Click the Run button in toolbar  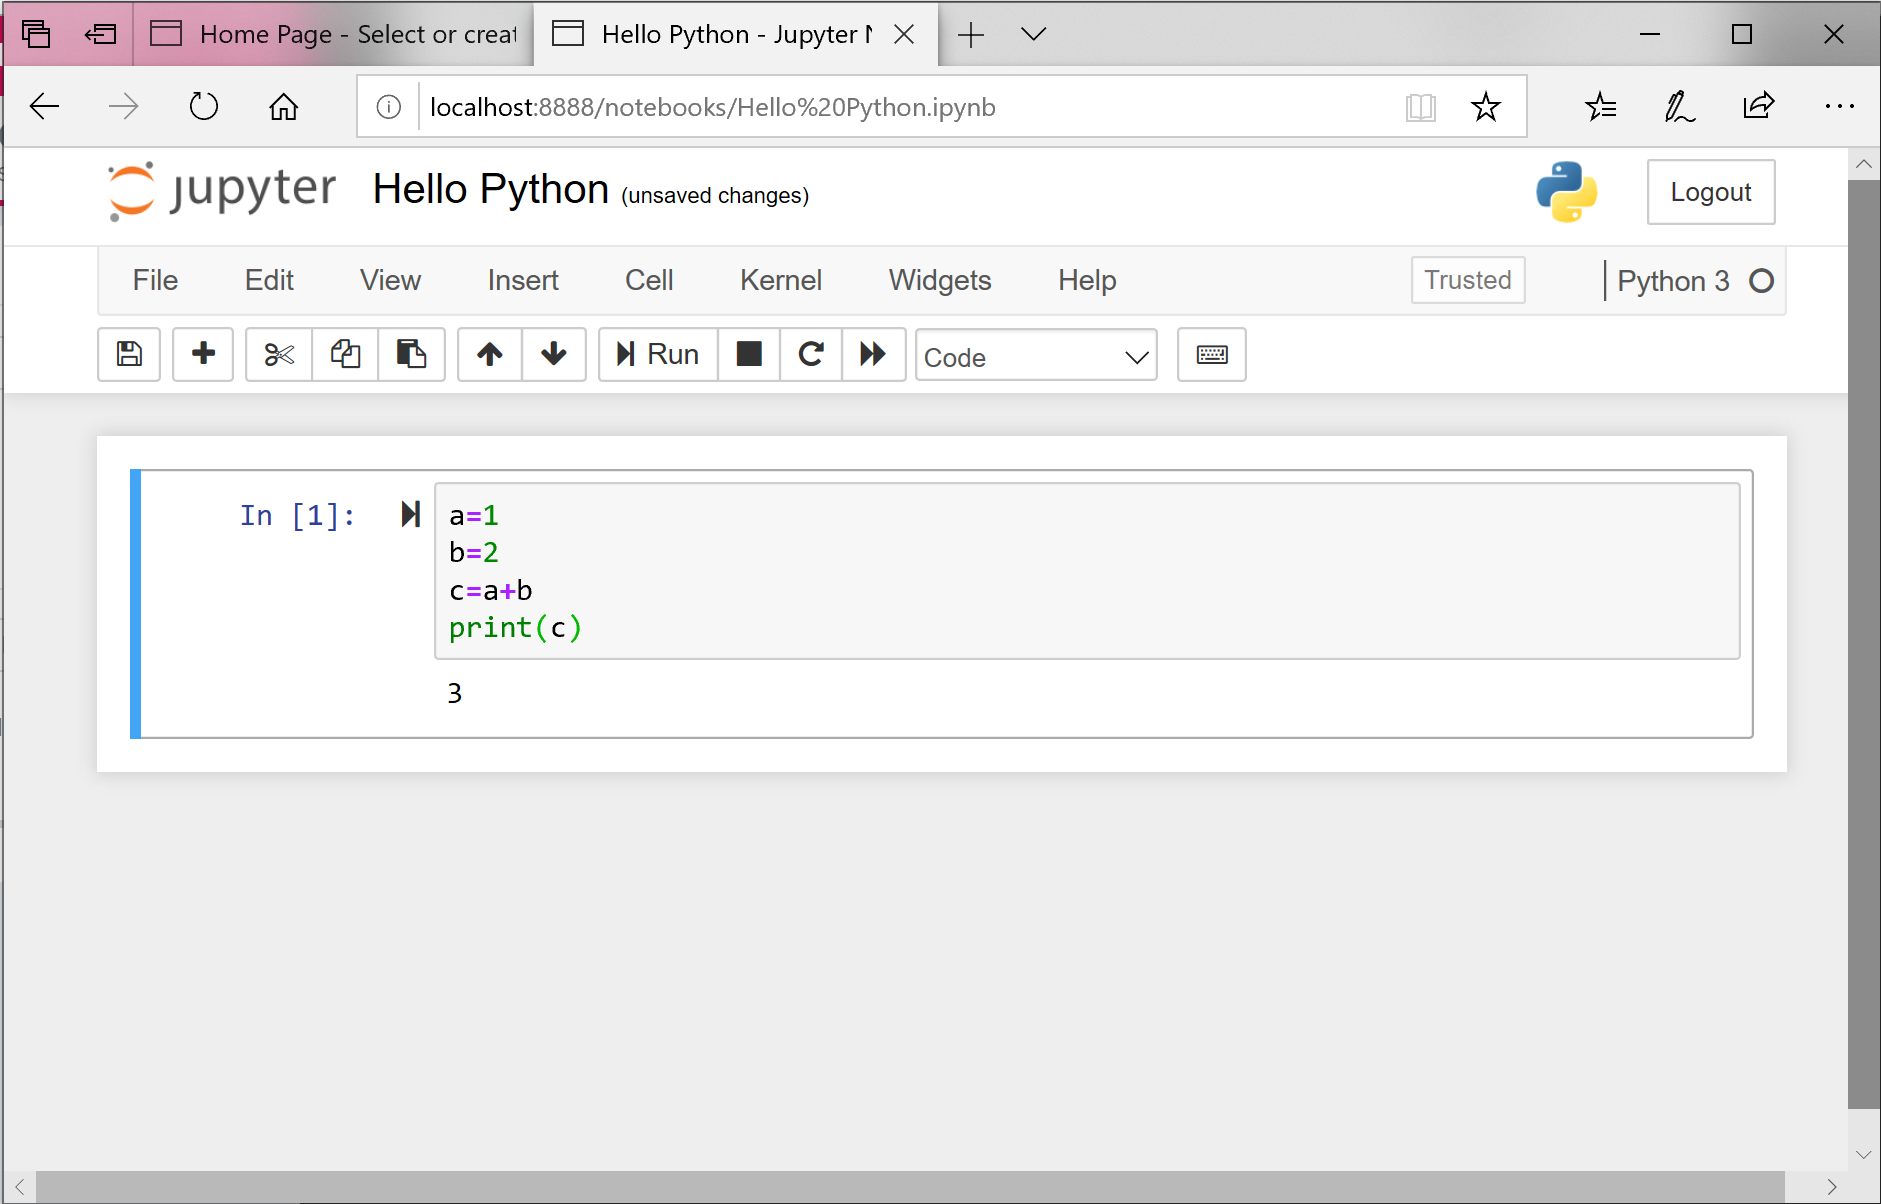[658, 354]
